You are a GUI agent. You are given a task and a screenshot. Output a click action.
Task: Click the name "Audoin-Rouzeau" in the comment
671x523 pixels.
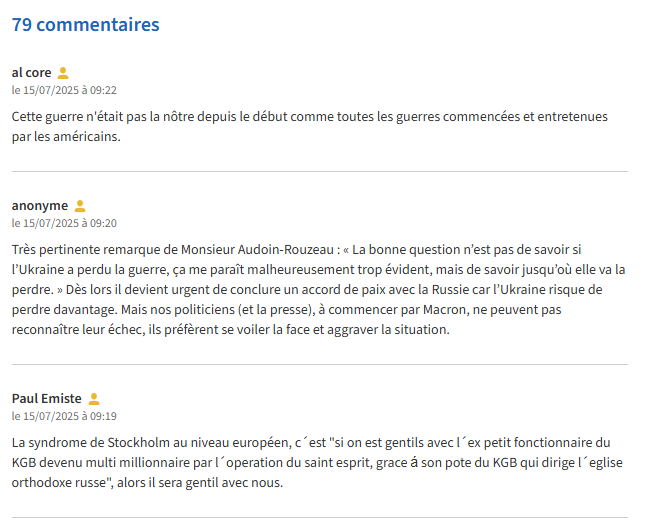tap(289, 249)
